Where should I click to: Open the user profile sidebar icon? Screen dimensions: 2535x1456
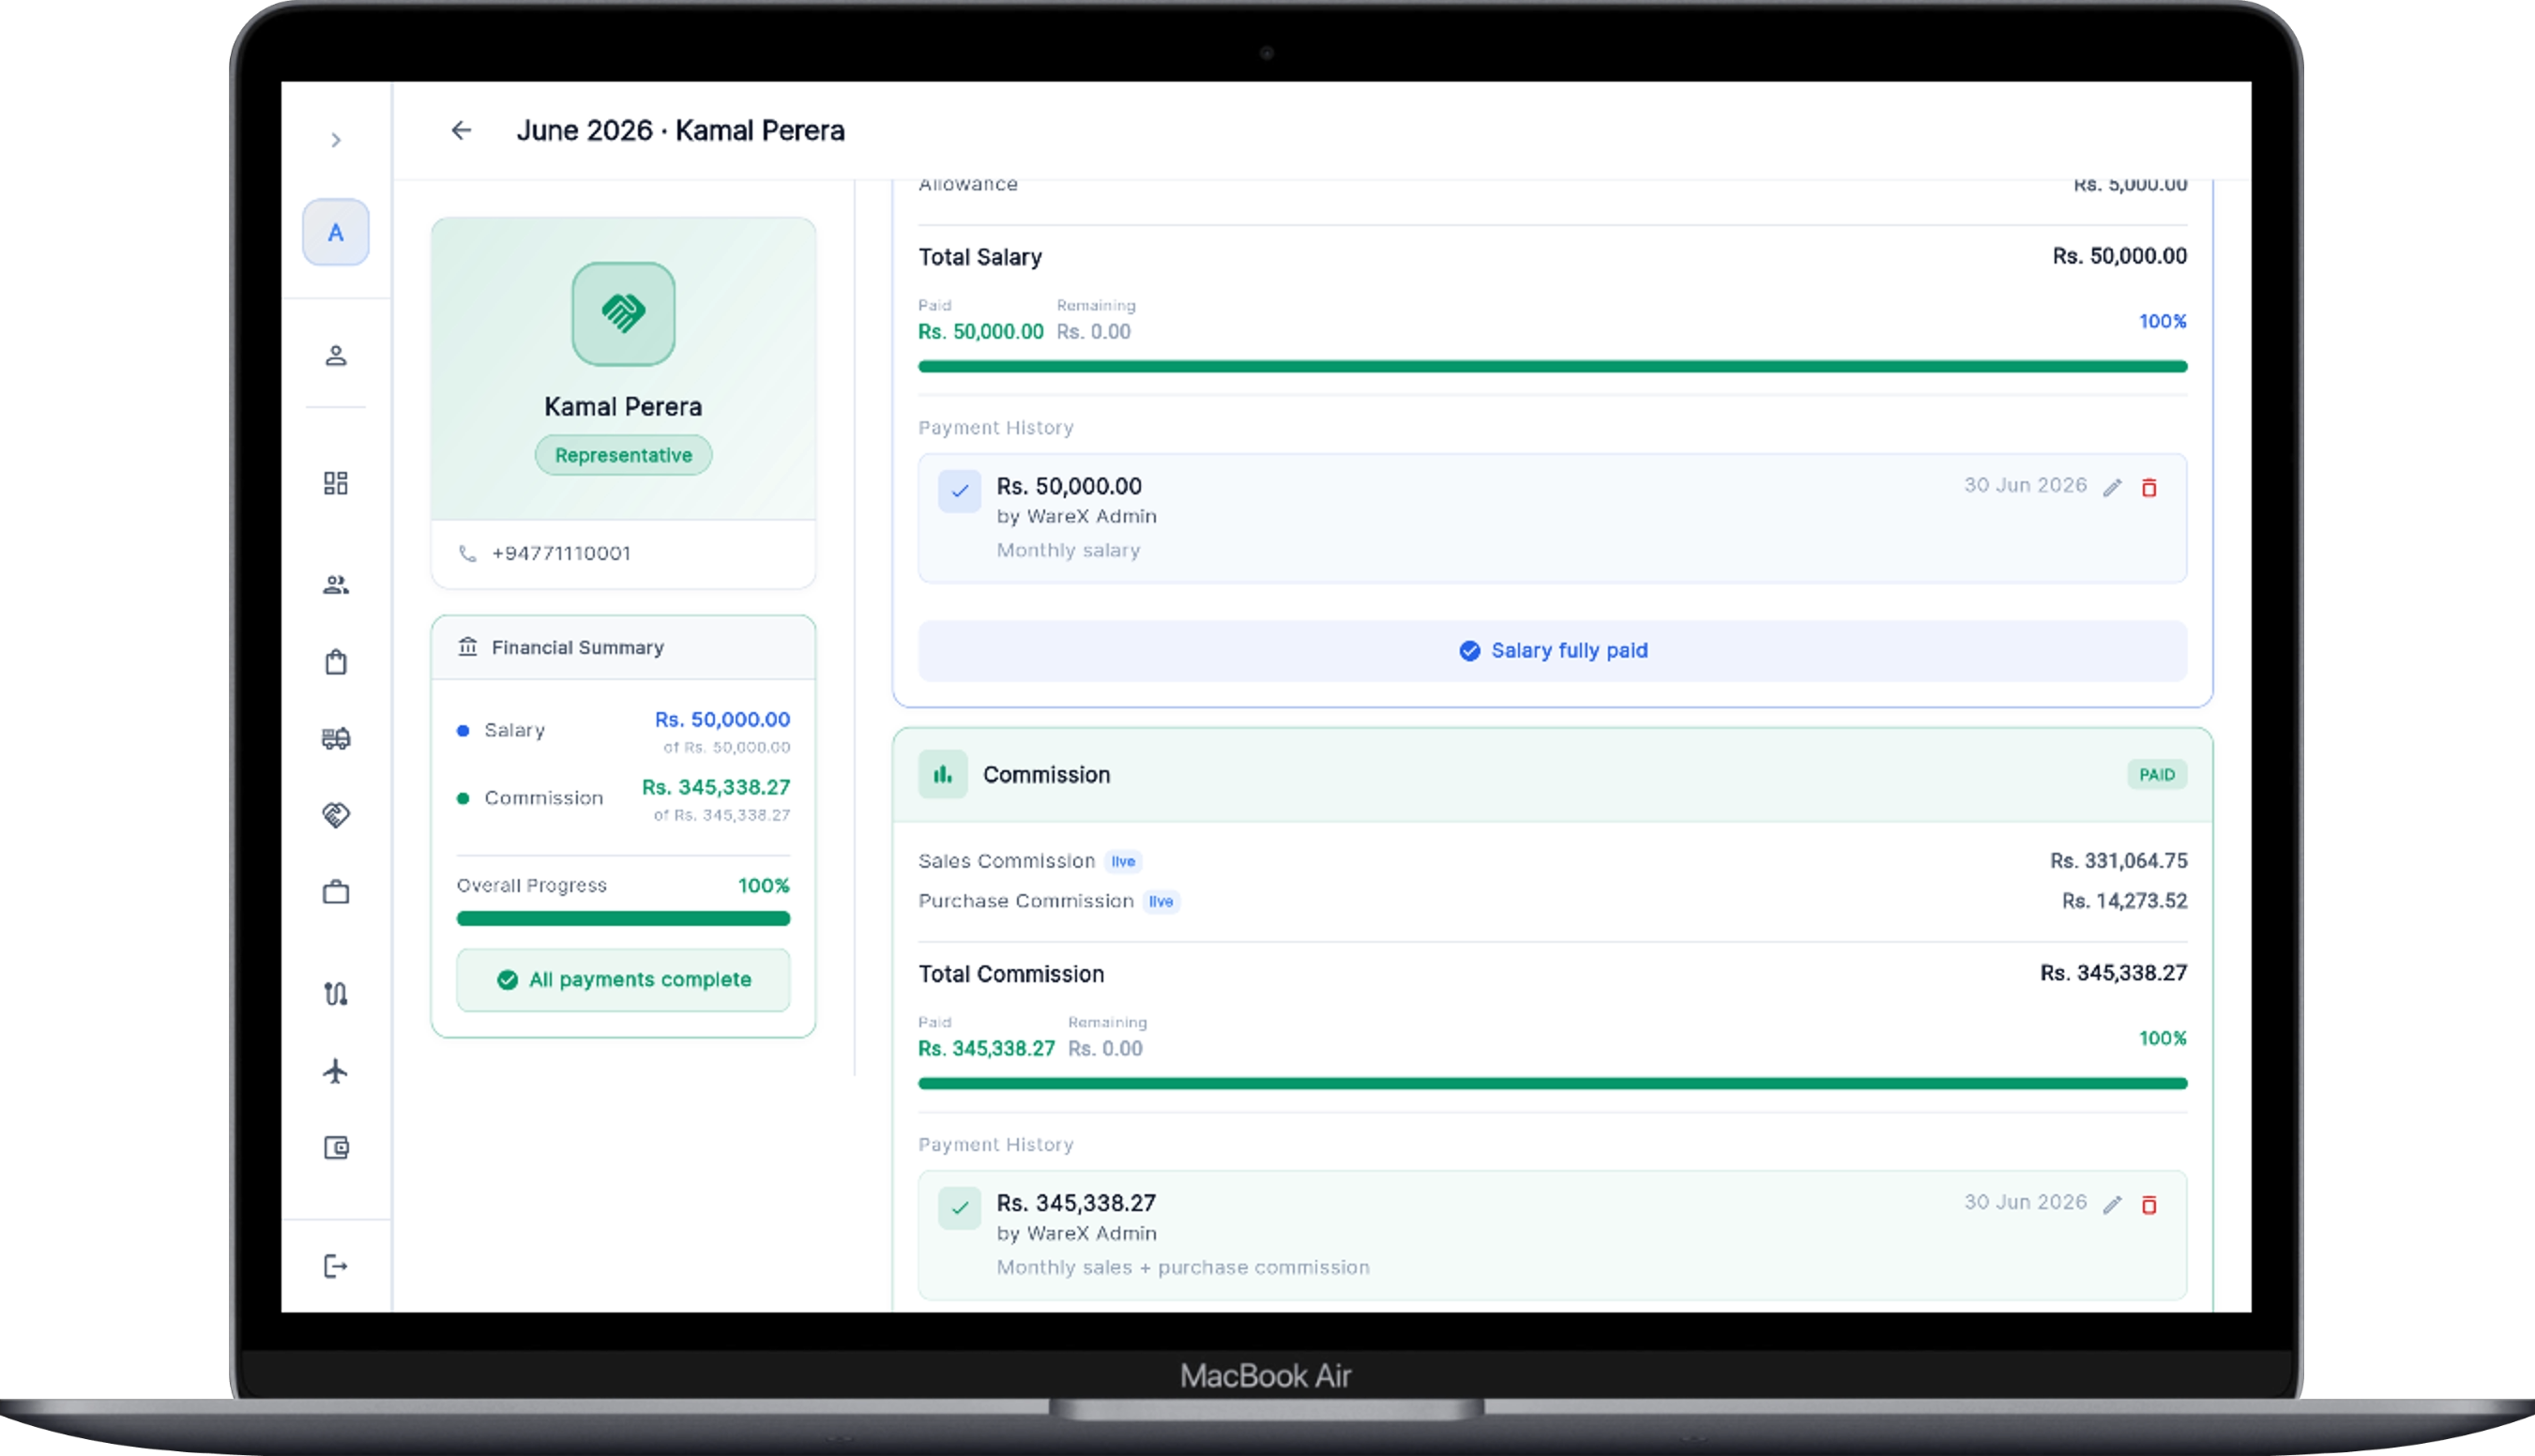click(x=336, y=356)
